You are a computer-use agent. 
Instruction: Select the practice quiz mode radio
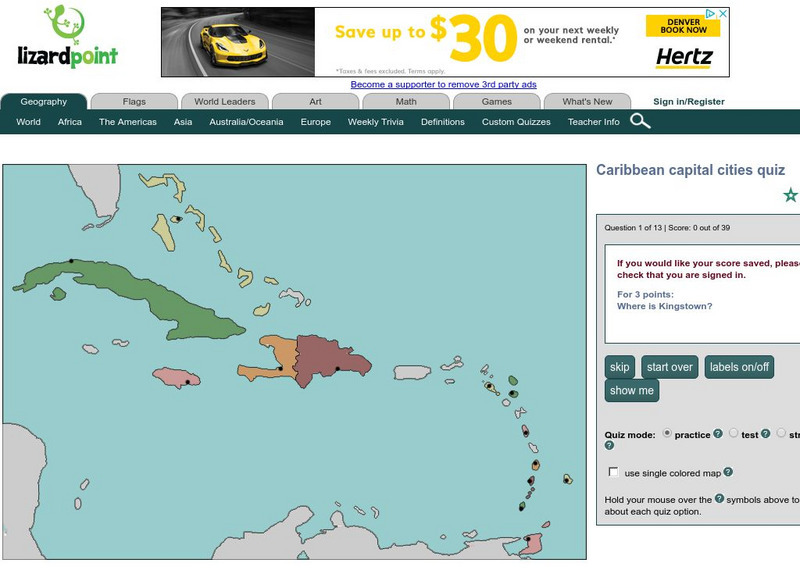point(666,433)
